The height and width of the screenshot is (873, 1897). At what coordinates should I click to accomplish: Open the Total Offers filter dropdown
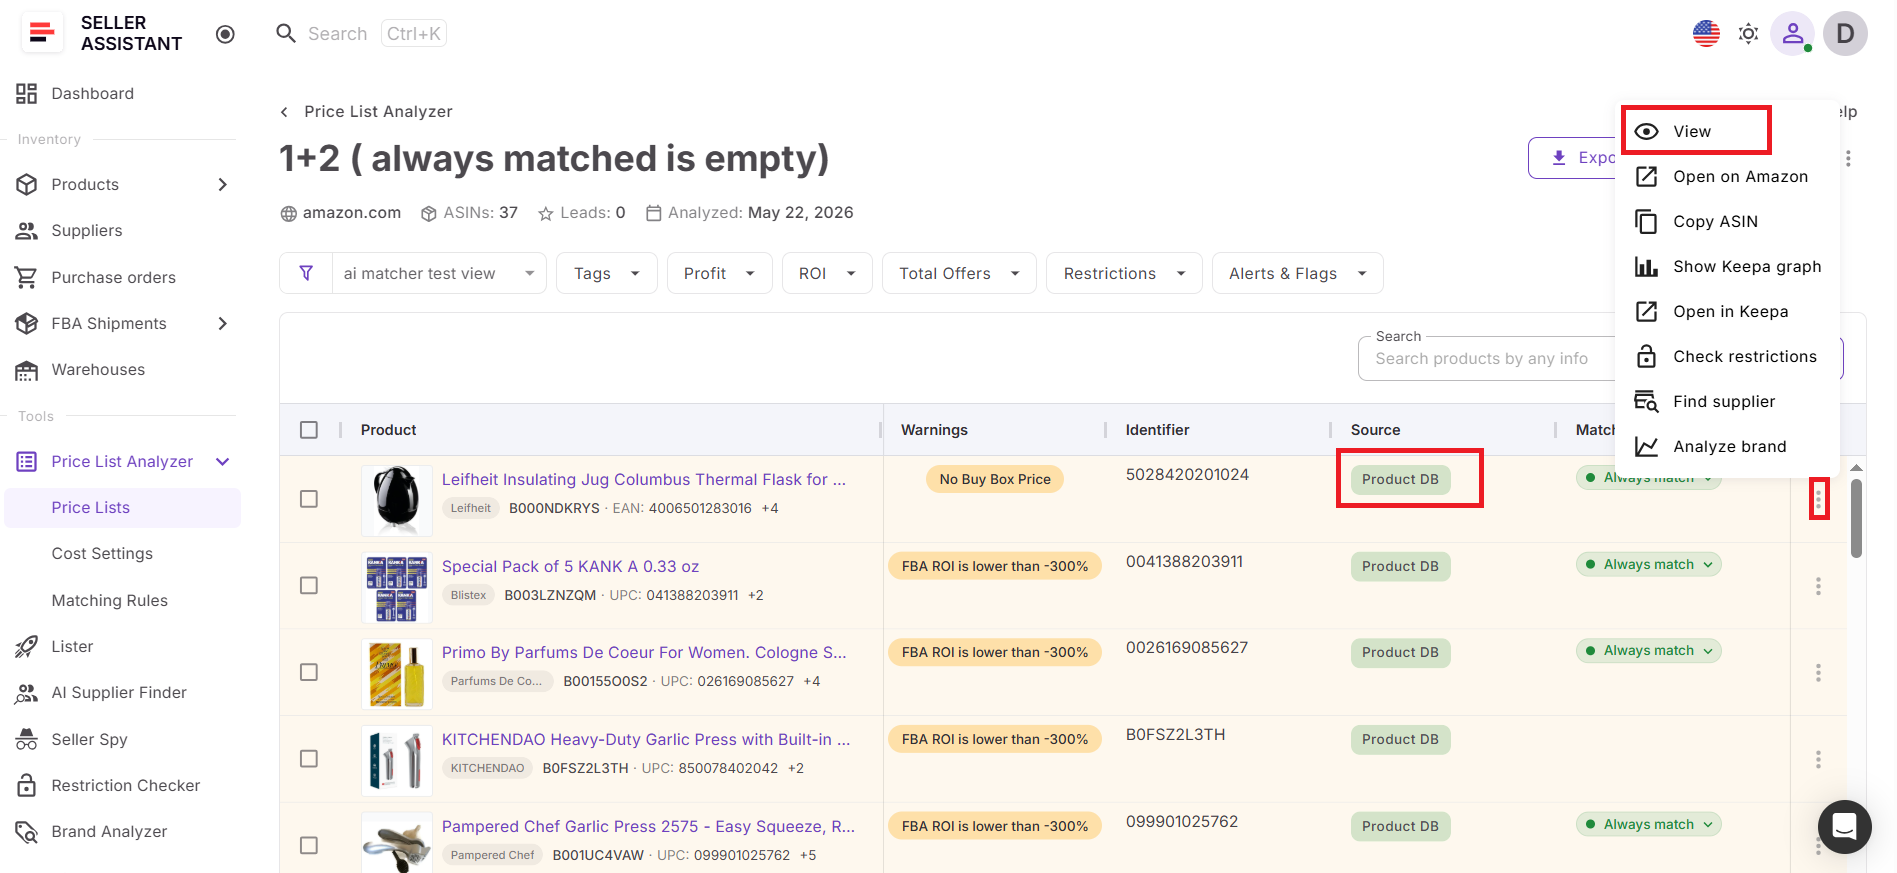(959, 273)
